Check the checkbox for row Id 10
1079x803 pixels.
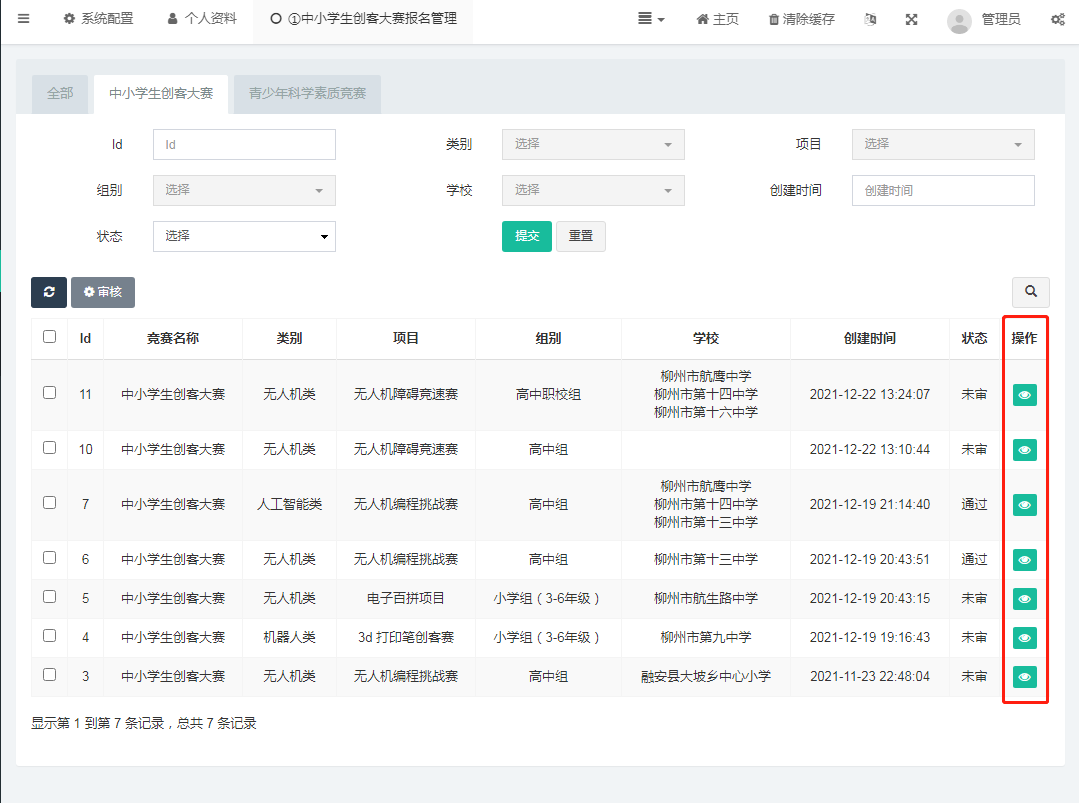50,448
